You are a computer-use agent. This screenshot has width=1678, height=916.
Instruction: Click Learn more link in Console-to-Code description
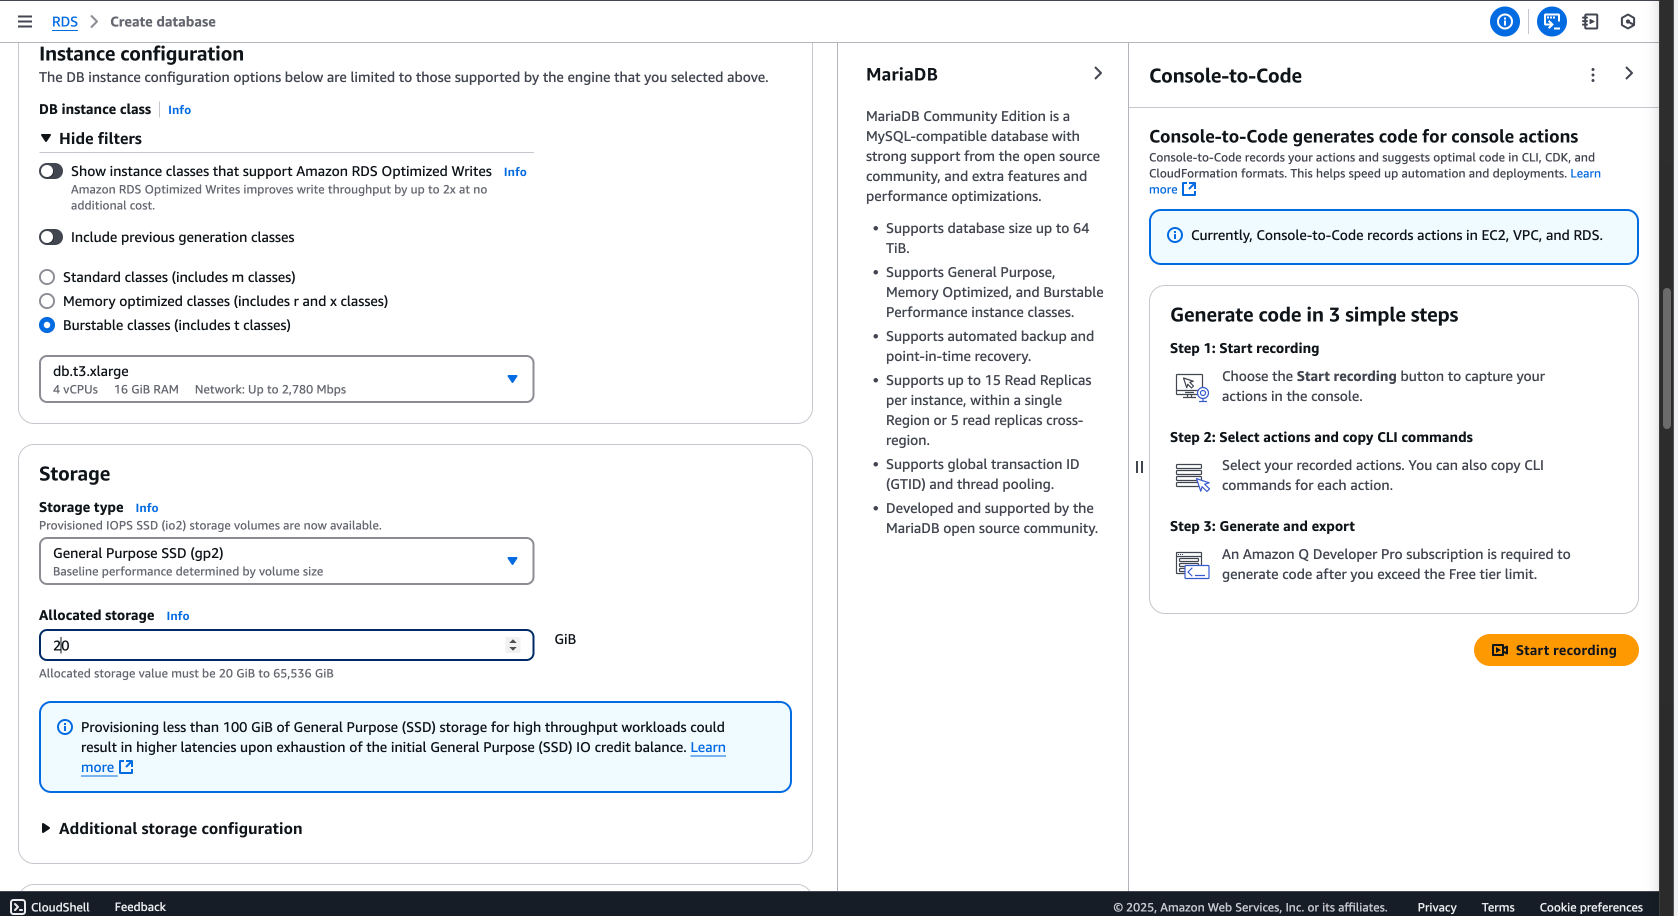pyautogui.click(x=1585, y=173)
